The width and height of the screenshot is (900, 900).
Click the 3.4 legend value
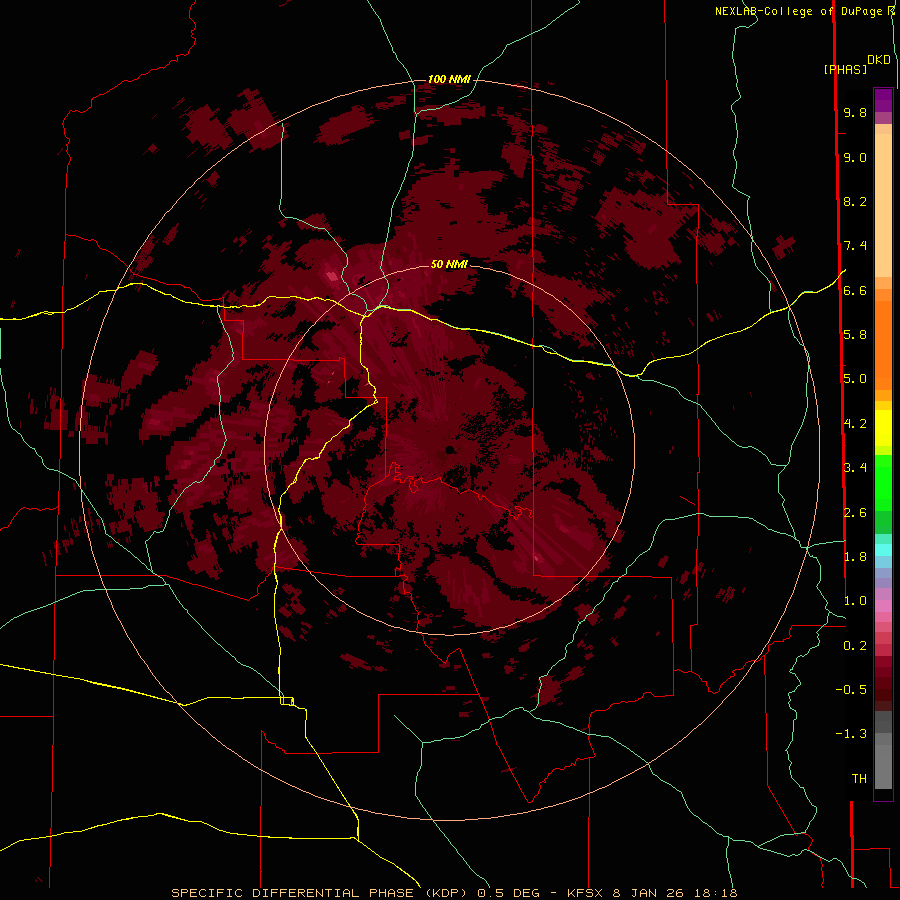click(x=855, y=468)
